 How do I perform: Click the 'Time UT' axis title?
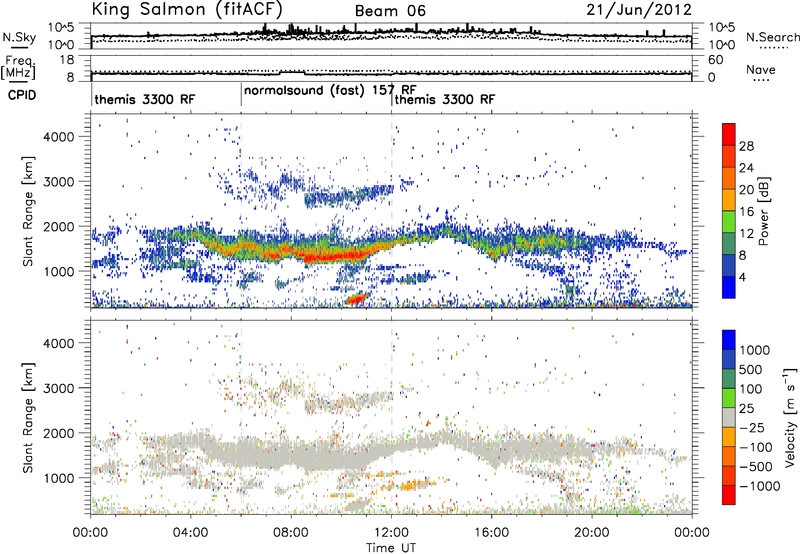[391, 548]
